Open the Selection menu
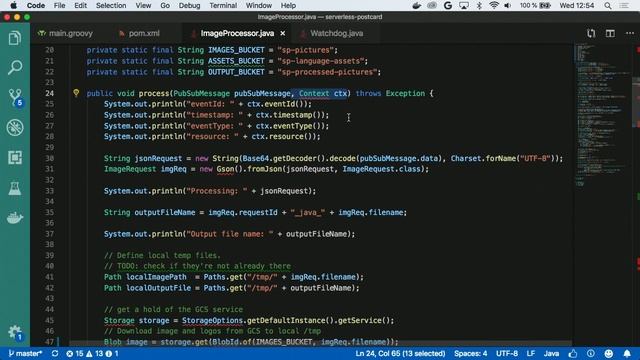This screenshot has height=360, width=640. [x=111, y=5]
